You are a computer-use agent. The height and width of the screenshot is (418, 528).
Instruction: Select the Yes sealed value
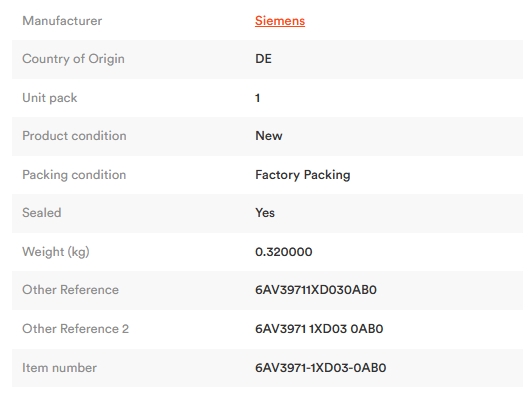tap(265, 213)
